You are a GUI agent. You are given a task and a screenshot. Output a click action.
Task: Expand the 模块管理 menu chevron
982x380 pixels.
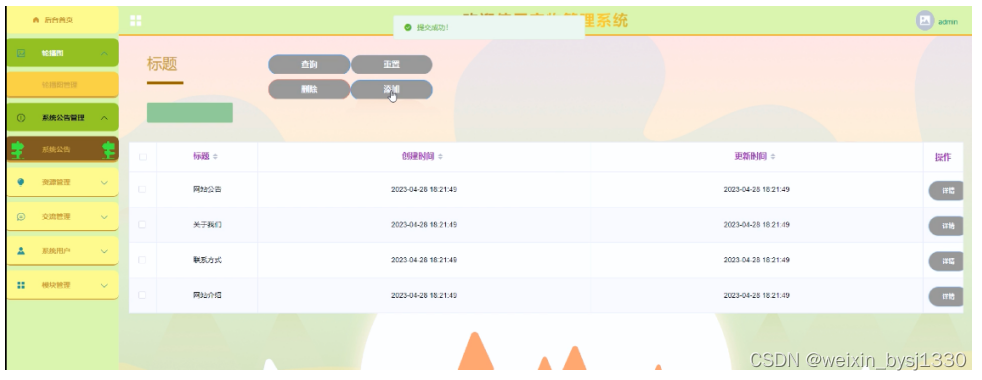pyautogui.click(x=104, y=285)
